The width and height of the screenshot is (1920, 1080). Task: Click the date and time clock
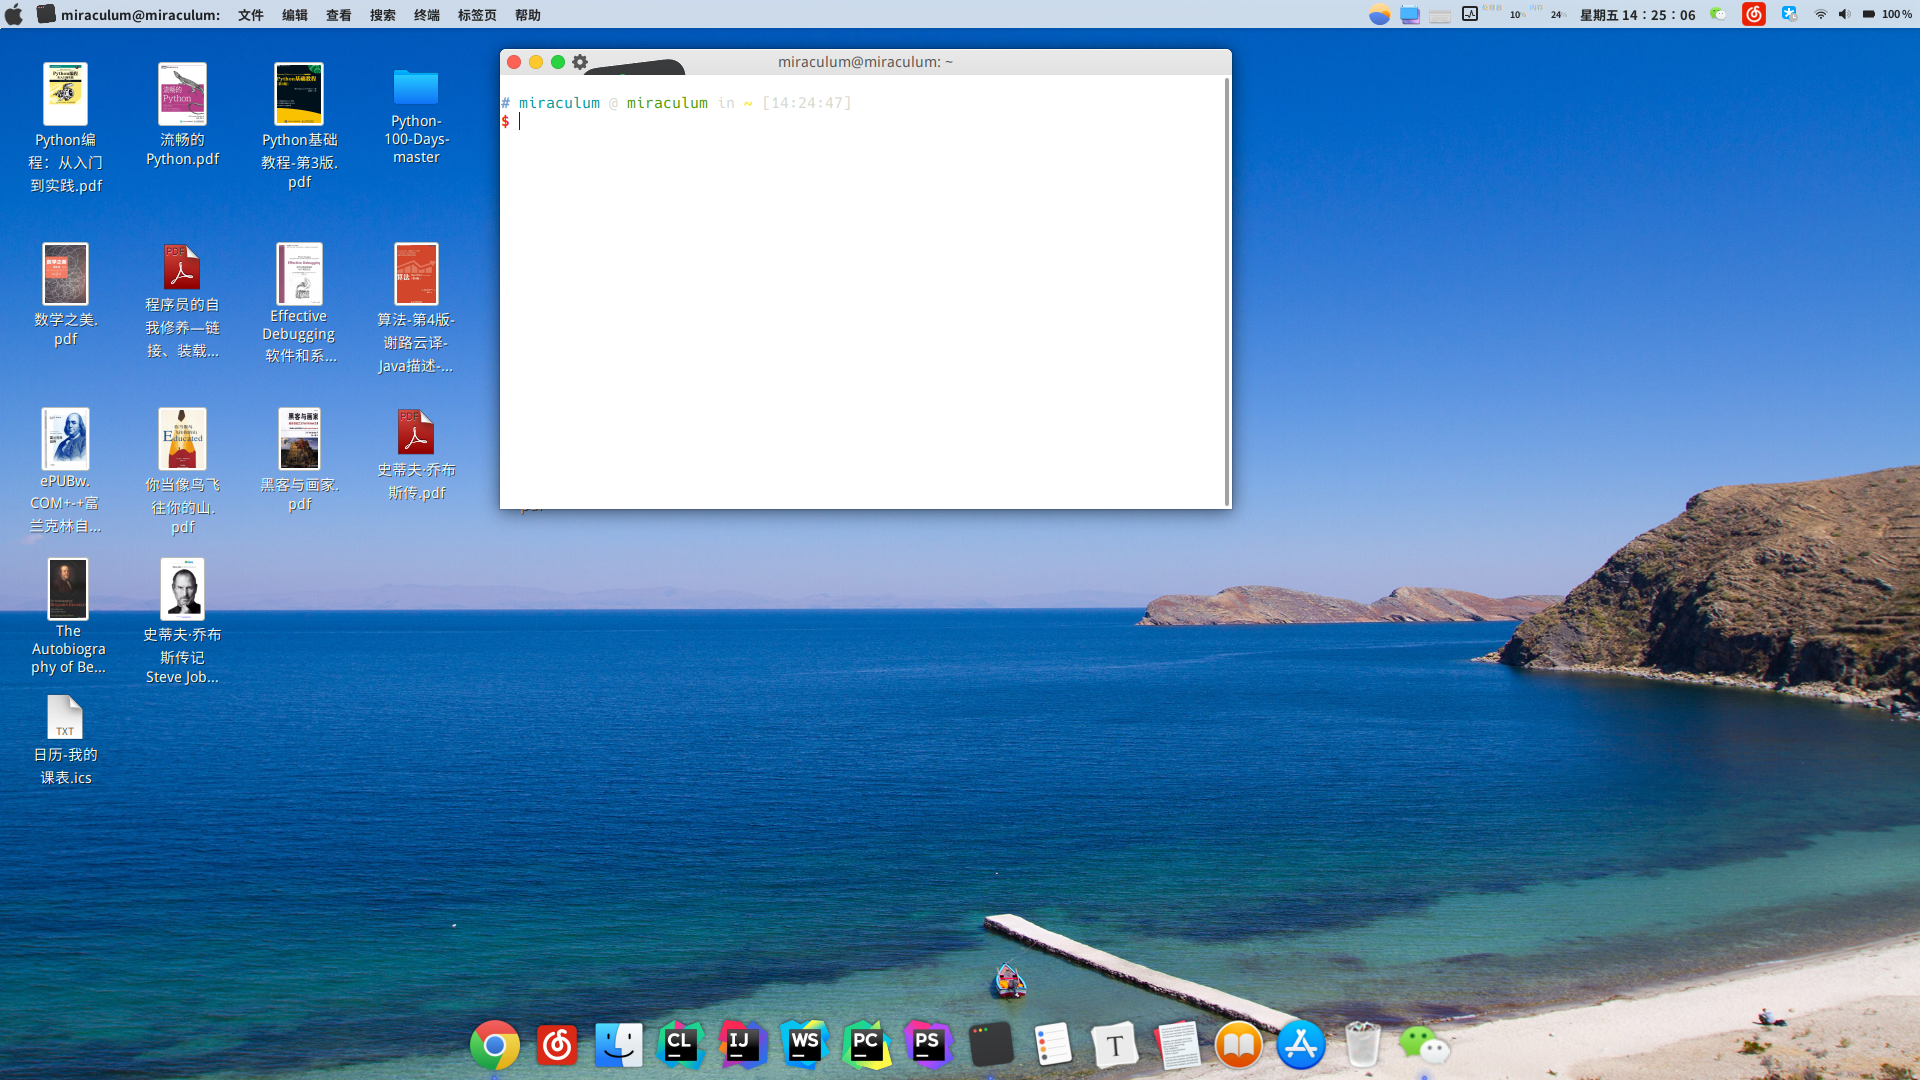pyautogui.click(x=1637, y=15)
